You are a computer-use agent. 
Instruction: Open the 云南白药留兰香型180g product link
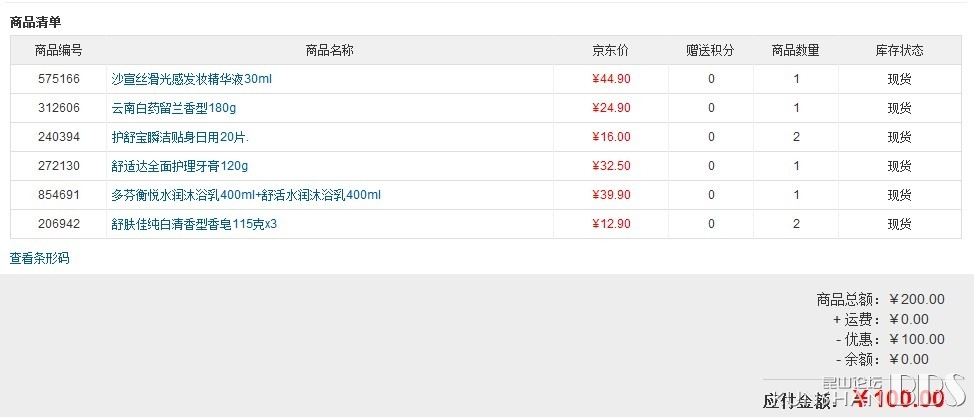click(x=174, y=108)
